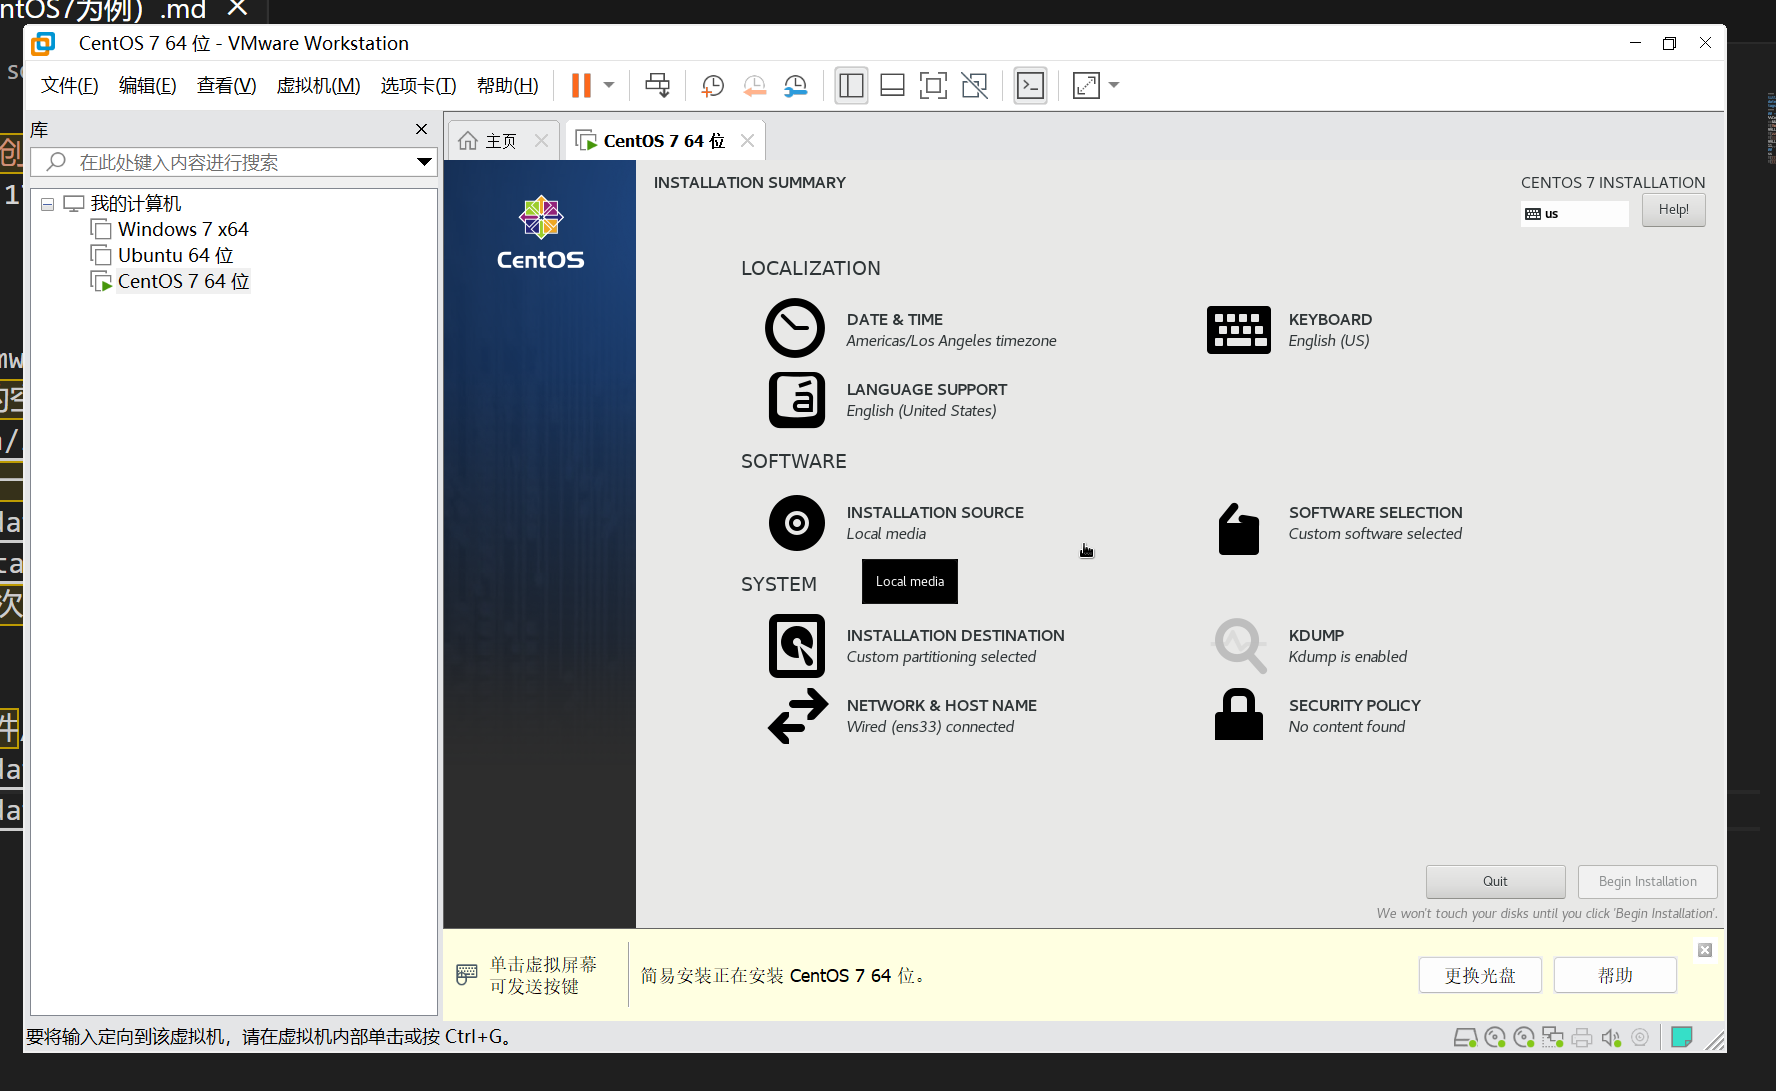Click the Custom partitioning selected text
The height and width of the screenshot is (1091, 1776).
coord(941,657)
